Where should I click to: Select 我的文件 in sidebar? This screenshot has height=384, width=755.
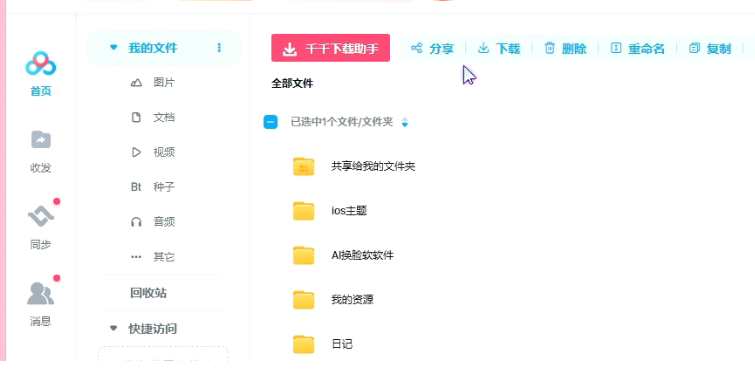click(x=153, y=48)
